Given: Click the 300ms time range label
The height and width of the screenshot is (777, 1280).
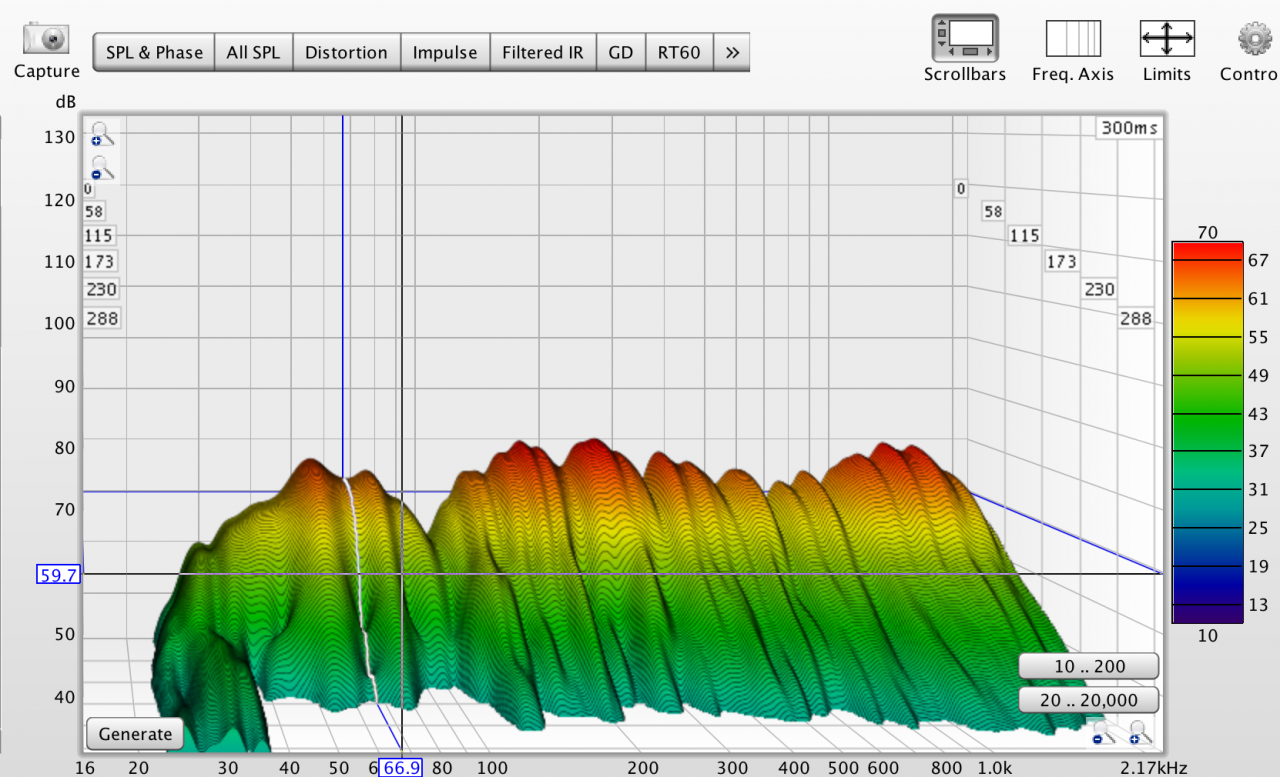Looking at the screenshot, I should point(1130,128).
